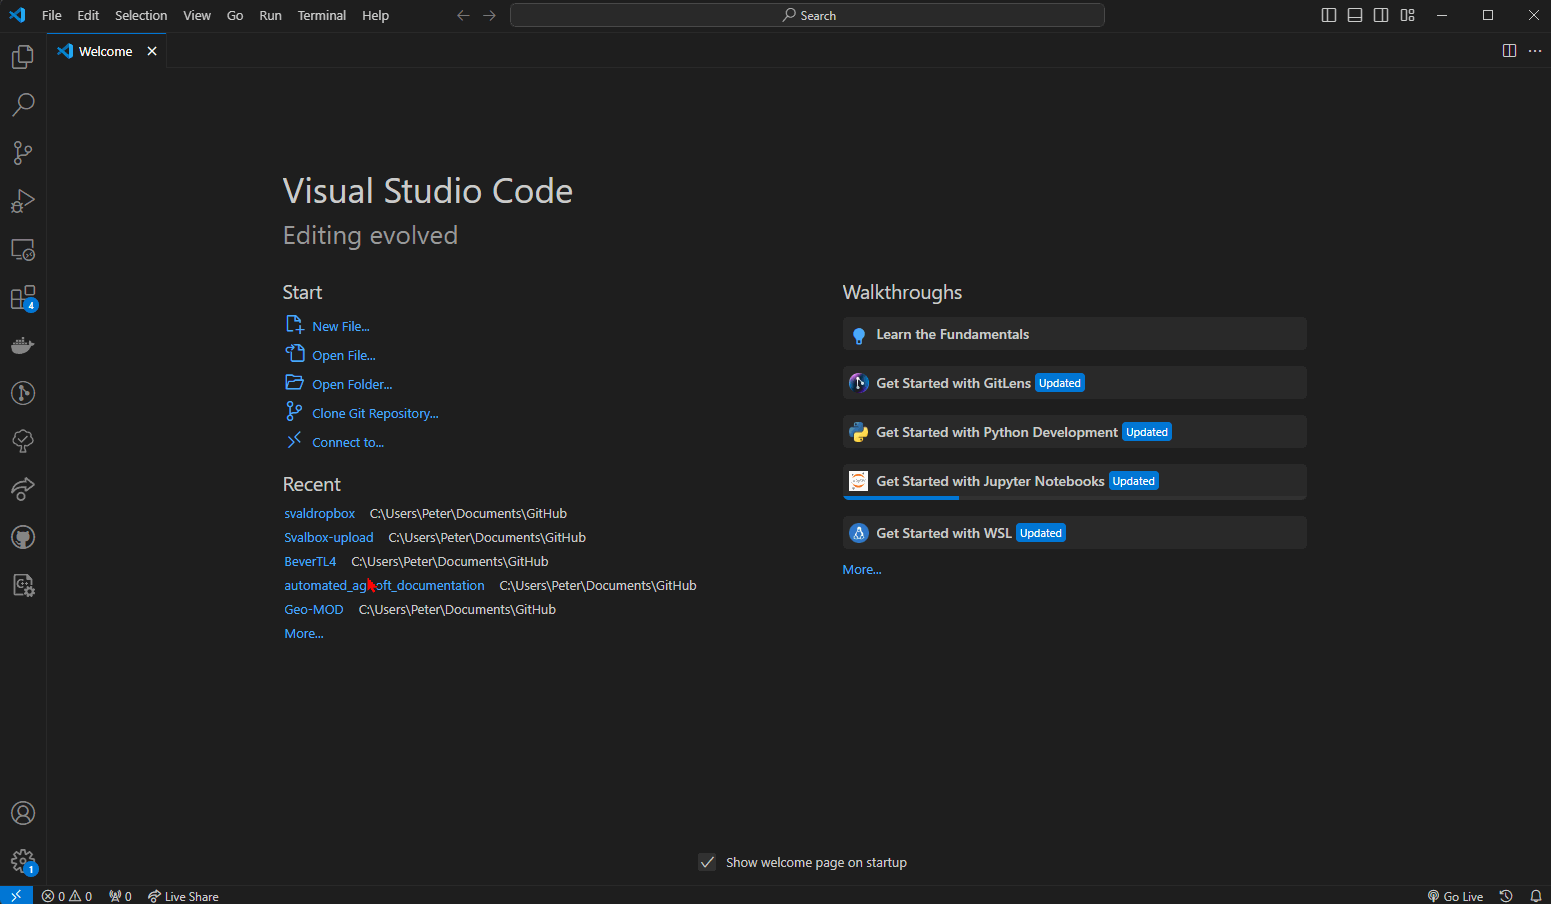This screenshot has width=1551, height=904.
Task: Split the editor to the right
Action: [1509, 51]
